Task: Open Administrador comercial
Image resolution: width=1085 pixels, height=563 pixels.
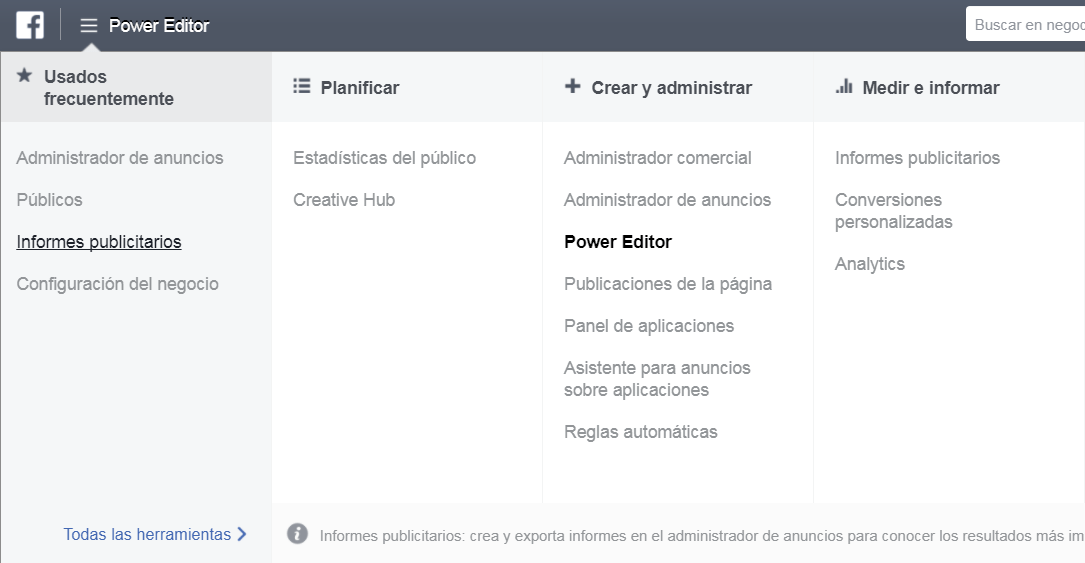Action: click(657, 158)
